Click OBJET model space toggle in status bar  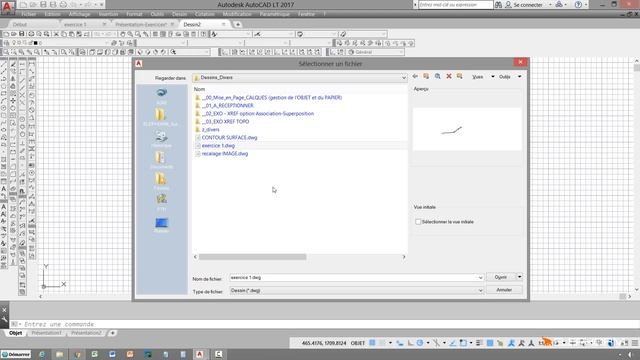pyautogui.click(x=358, y=343)
